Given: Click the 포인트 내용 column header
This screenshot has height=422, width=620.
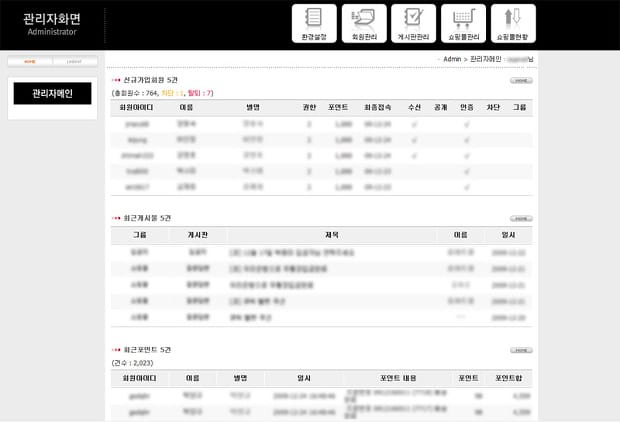Looking at the screenshot, I should click(398, 378).
